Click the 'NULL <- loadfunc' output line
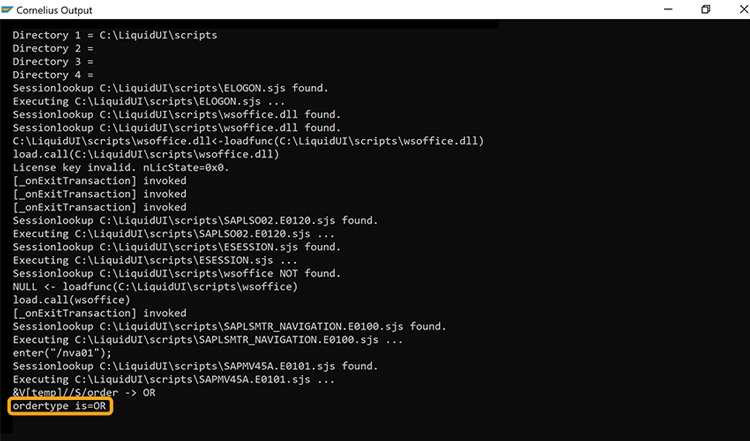The width and height of the screenshot is (750, 441). click(155, 287)
